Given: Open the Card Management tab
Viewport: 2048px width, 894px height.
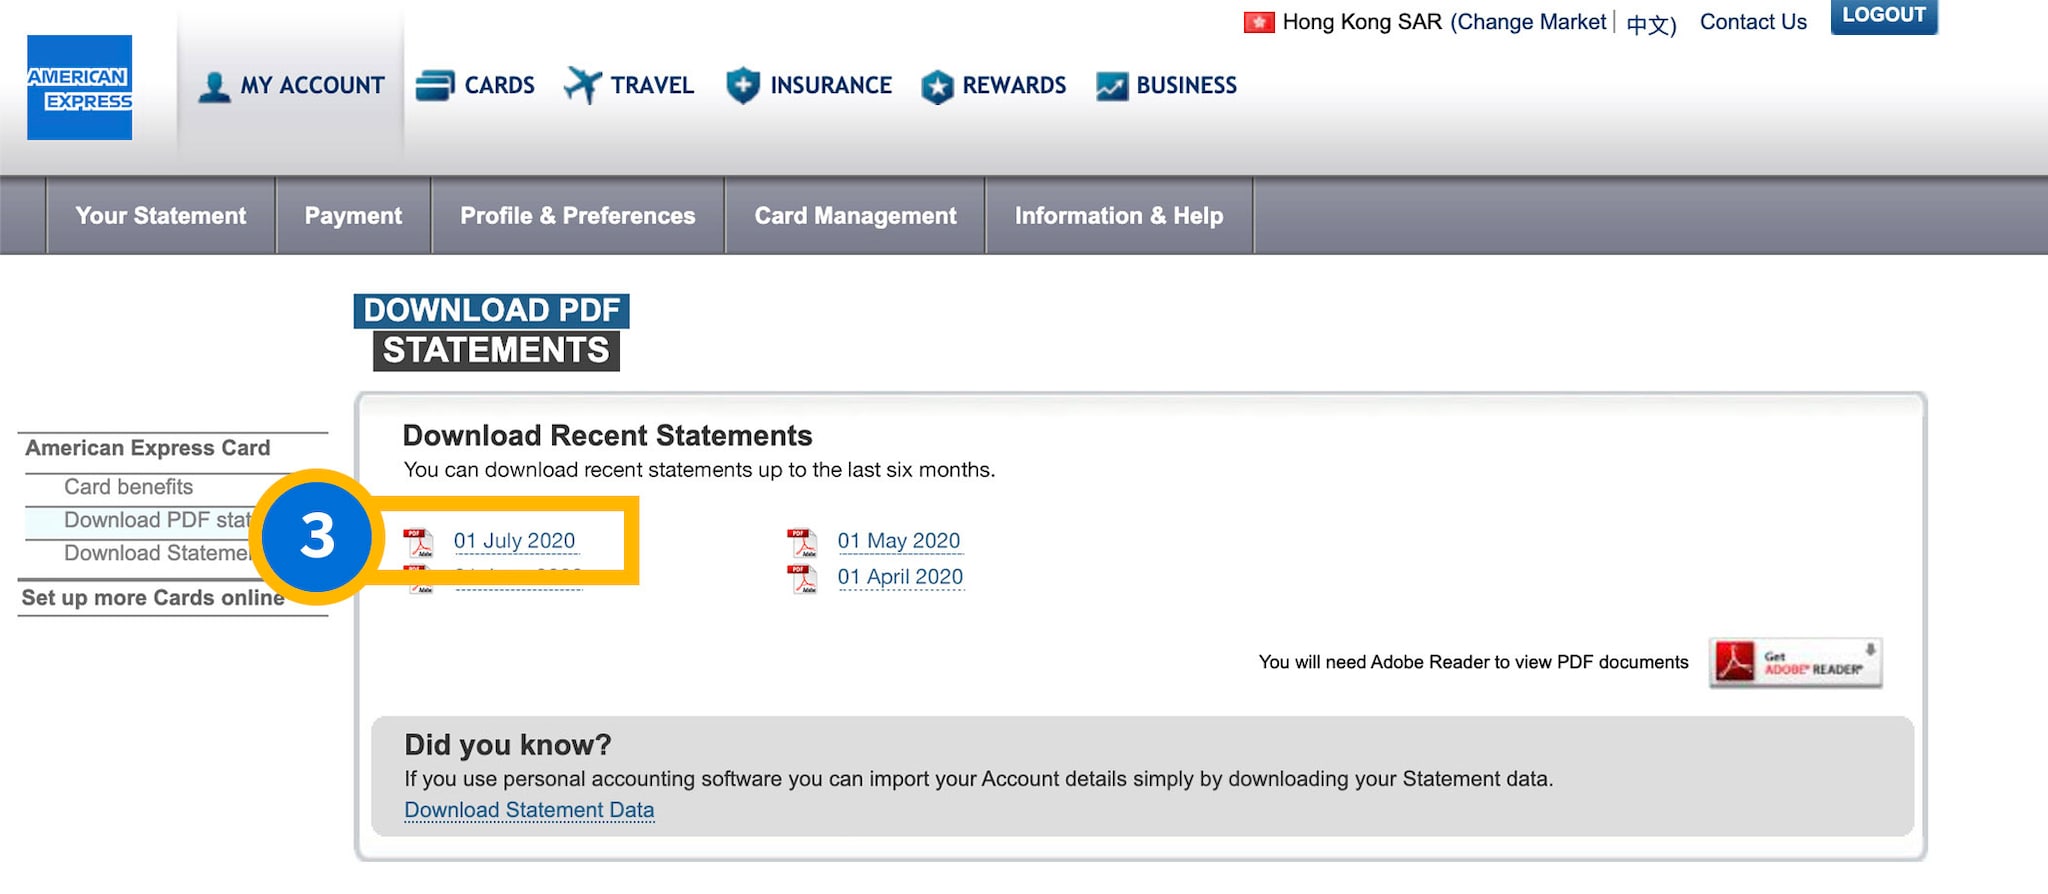Looking at the screenshot, I should point(855,216).
